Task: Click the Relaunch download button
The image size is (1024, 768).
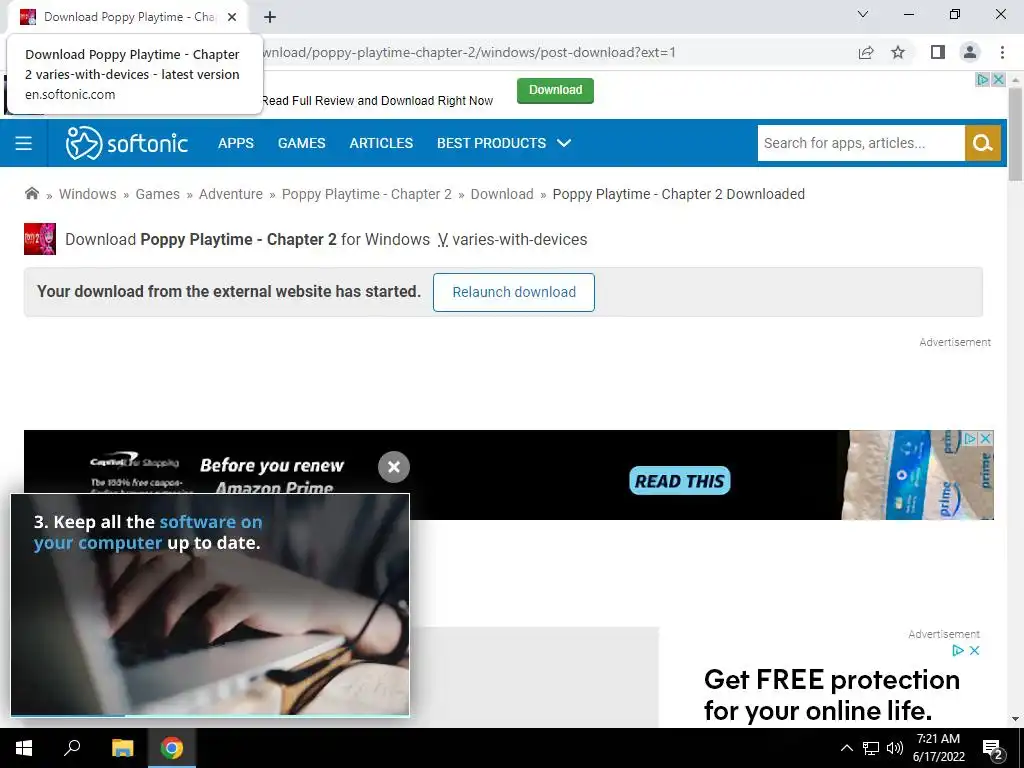Action: pos(514,292)
